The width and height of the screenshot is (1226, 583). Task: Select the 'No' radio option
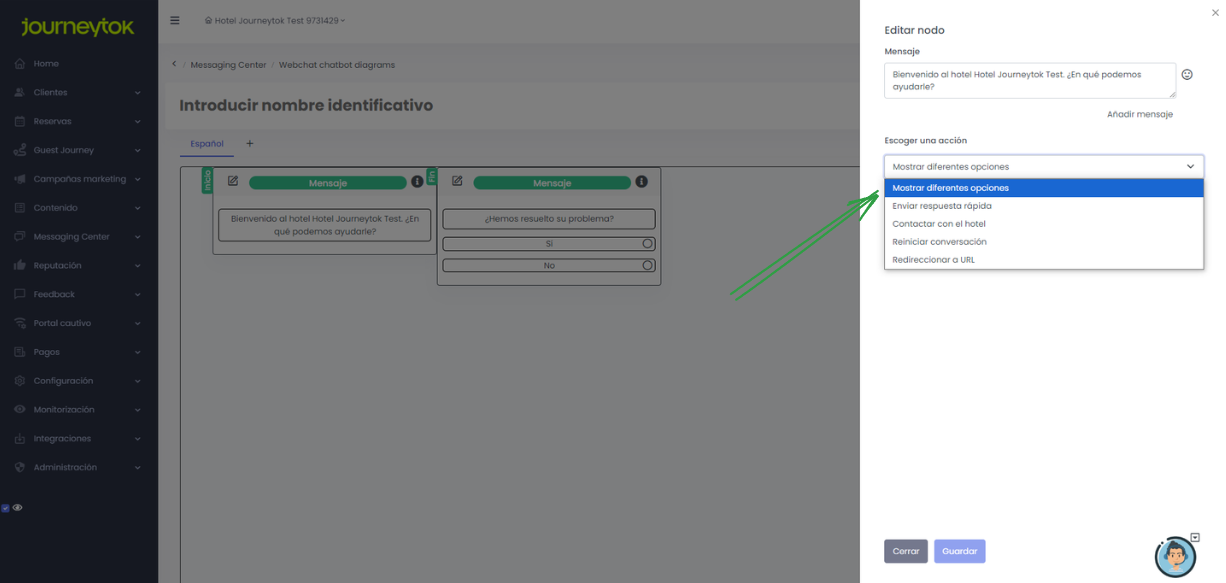pyautogui.click(x=648, y=266)
